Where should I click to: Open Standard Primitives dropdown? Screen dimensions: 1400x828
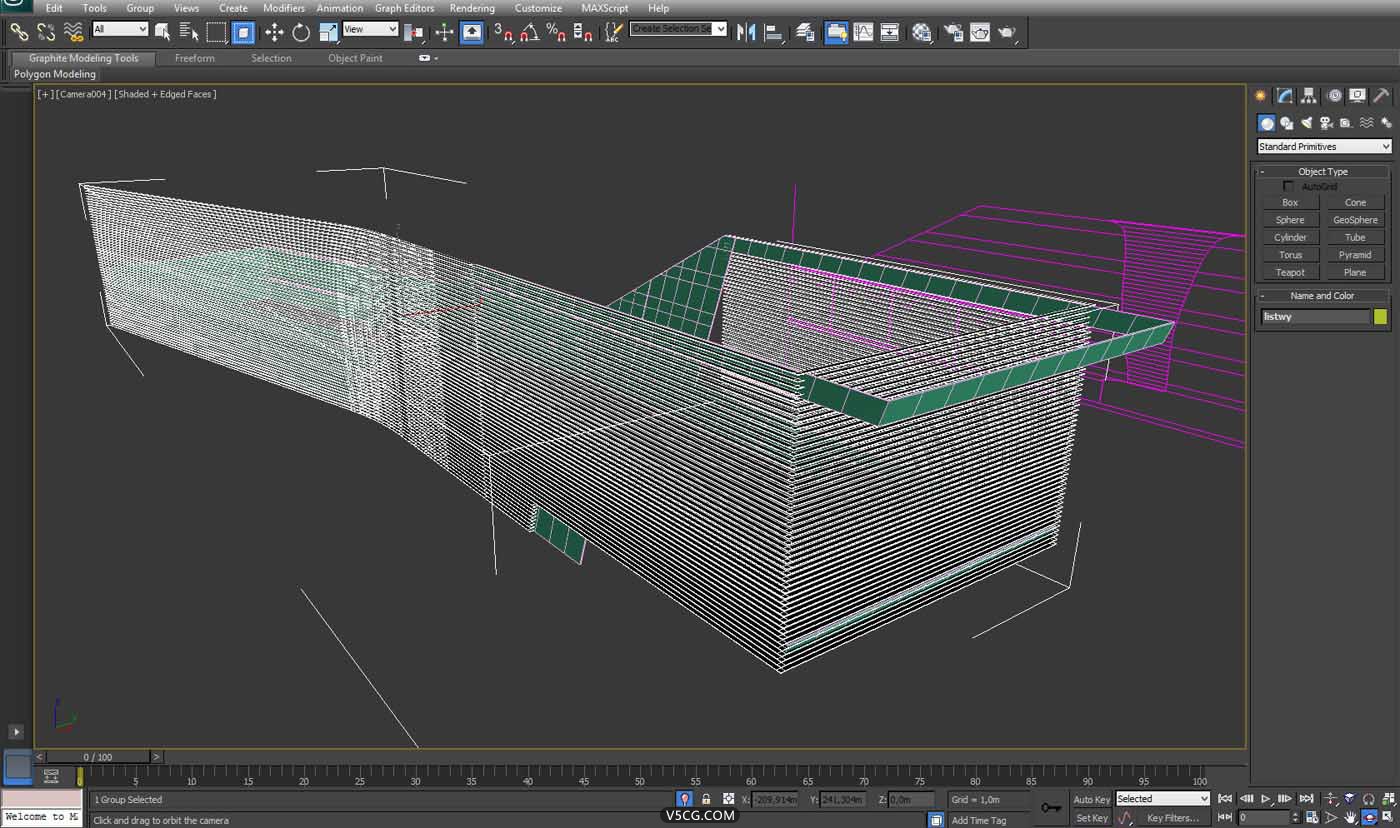click(1324, 147)
